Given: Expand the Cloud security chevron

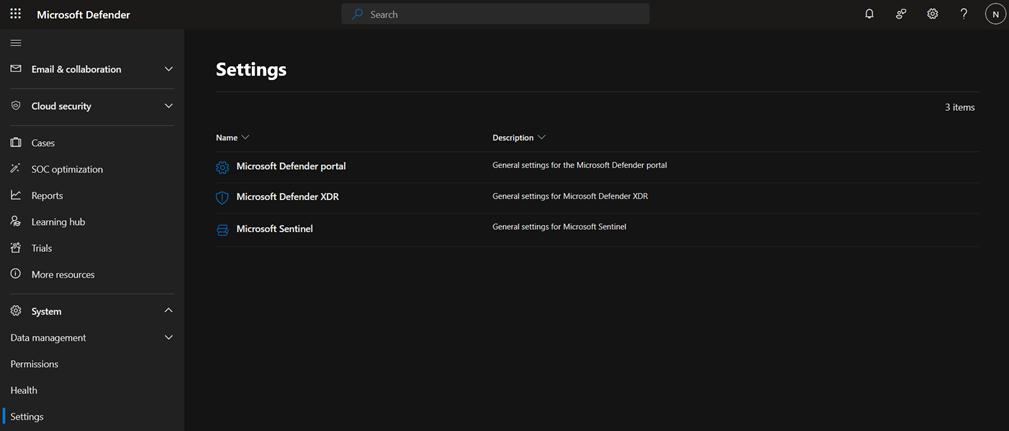Looking at the screenshot, I should tap(169, 105).
